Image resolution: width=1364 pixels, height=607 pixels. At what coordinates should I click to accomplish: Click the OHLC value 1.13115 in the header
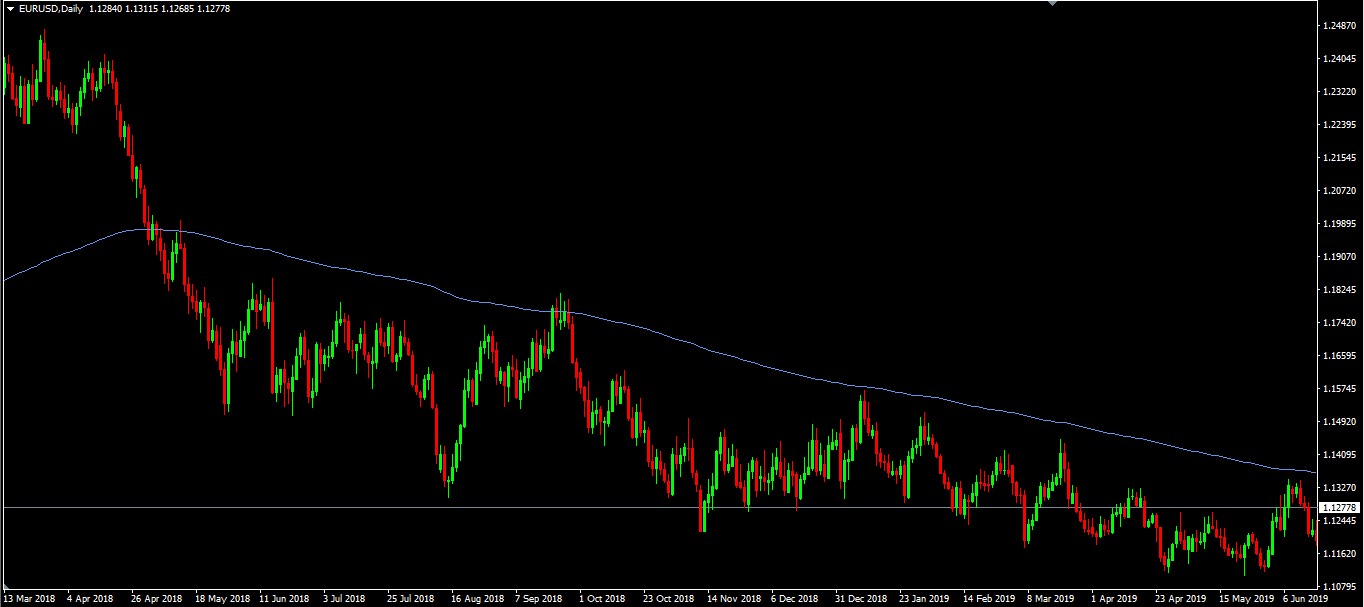coord(142,10)
